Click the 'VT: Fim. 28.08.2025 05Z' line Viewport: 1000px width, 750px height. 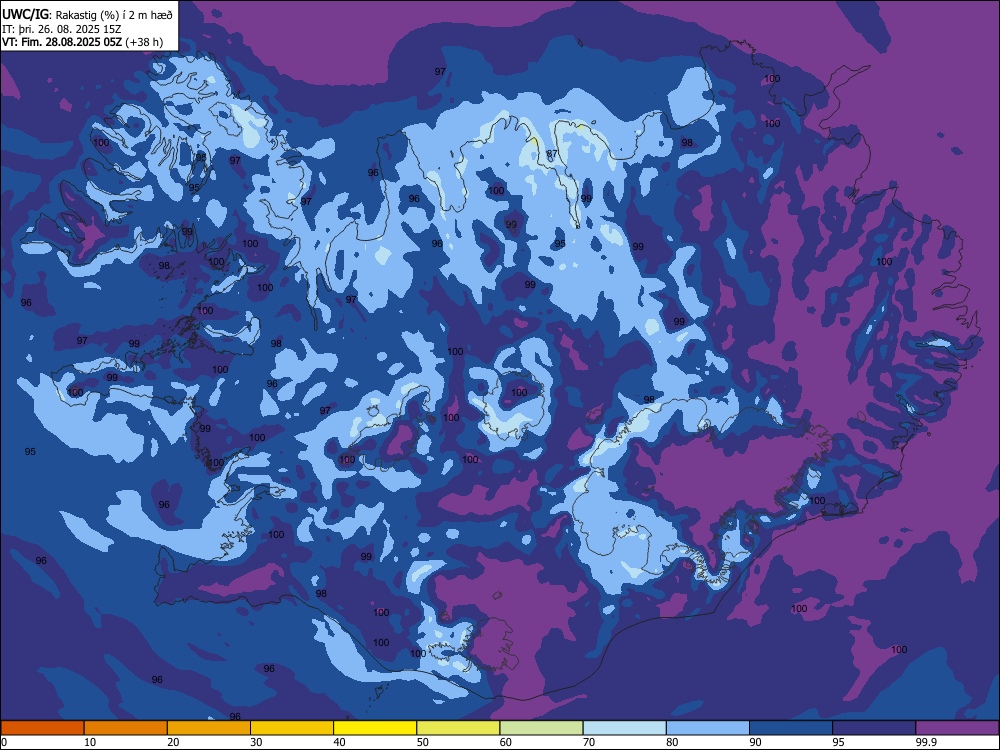[x=62, y=42]
